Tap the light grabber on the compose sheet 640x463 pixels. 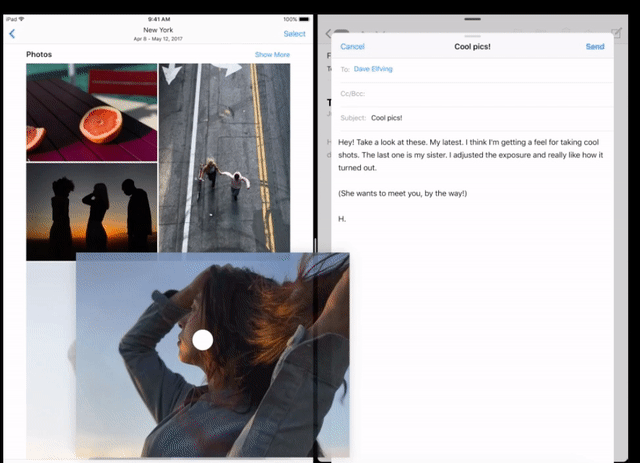(x=472, y=36)
